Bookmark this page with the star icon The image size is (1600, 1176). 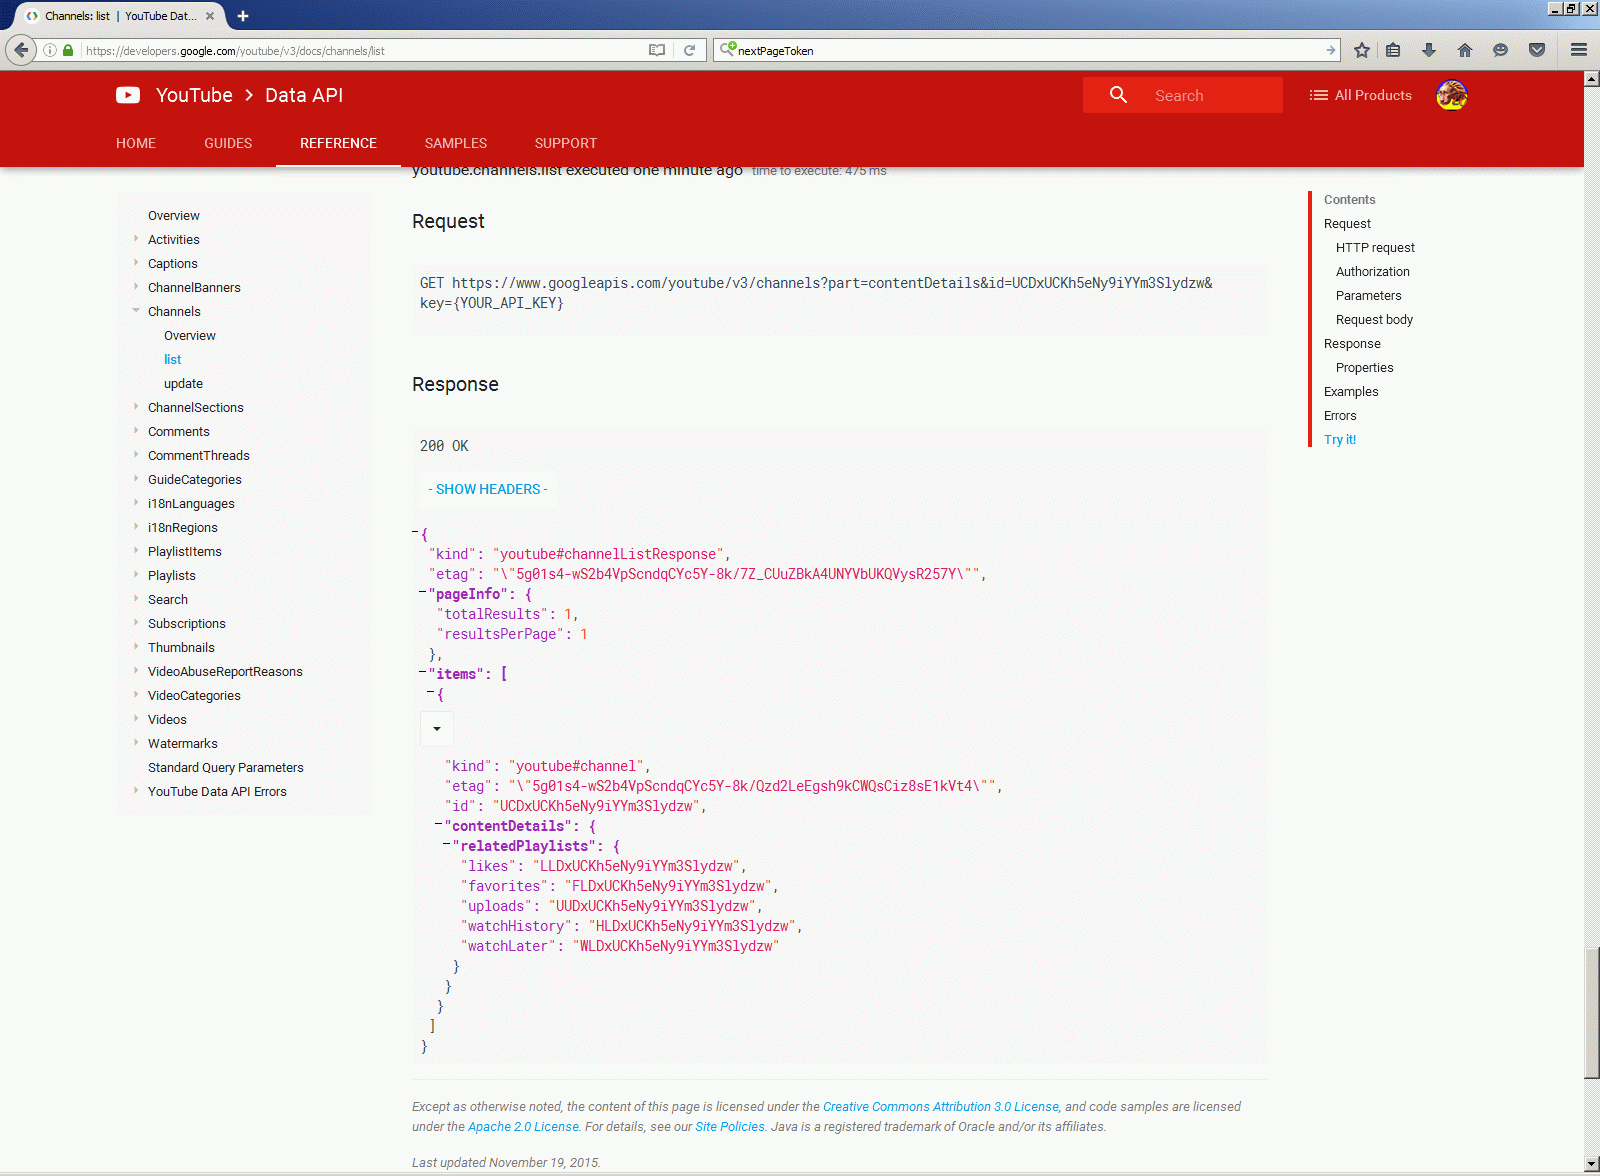point(1362,50)
